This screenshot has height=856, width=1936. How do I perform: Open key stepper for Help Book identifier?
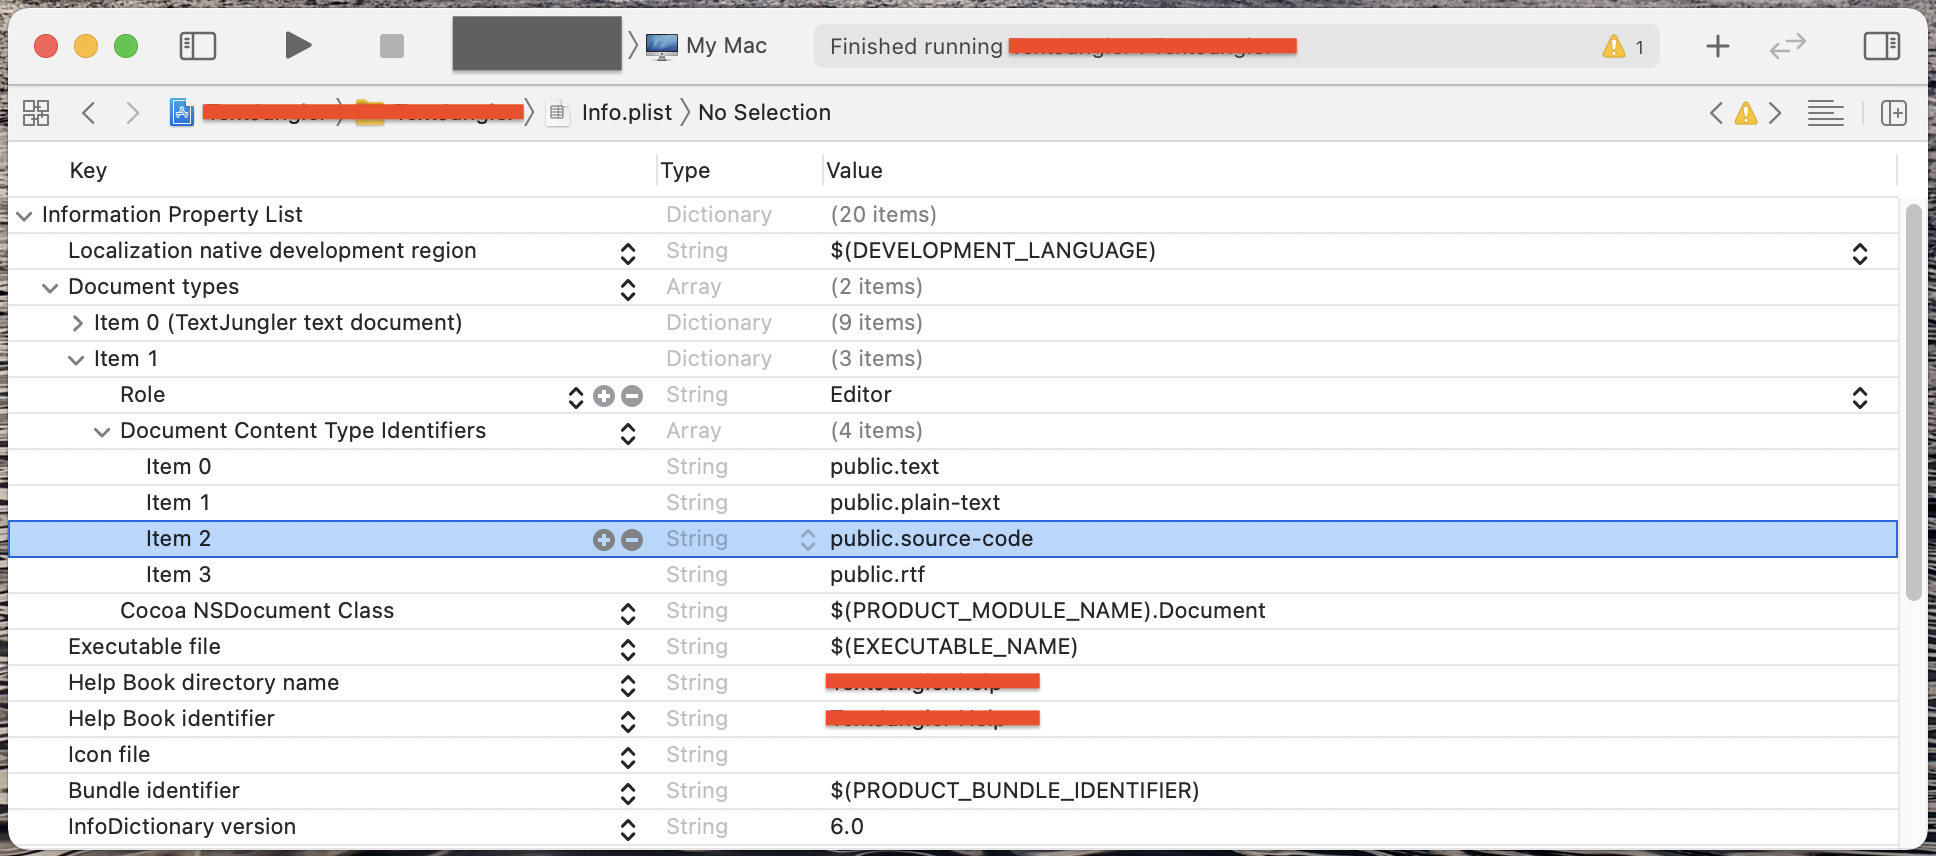(x=628, y=721)
